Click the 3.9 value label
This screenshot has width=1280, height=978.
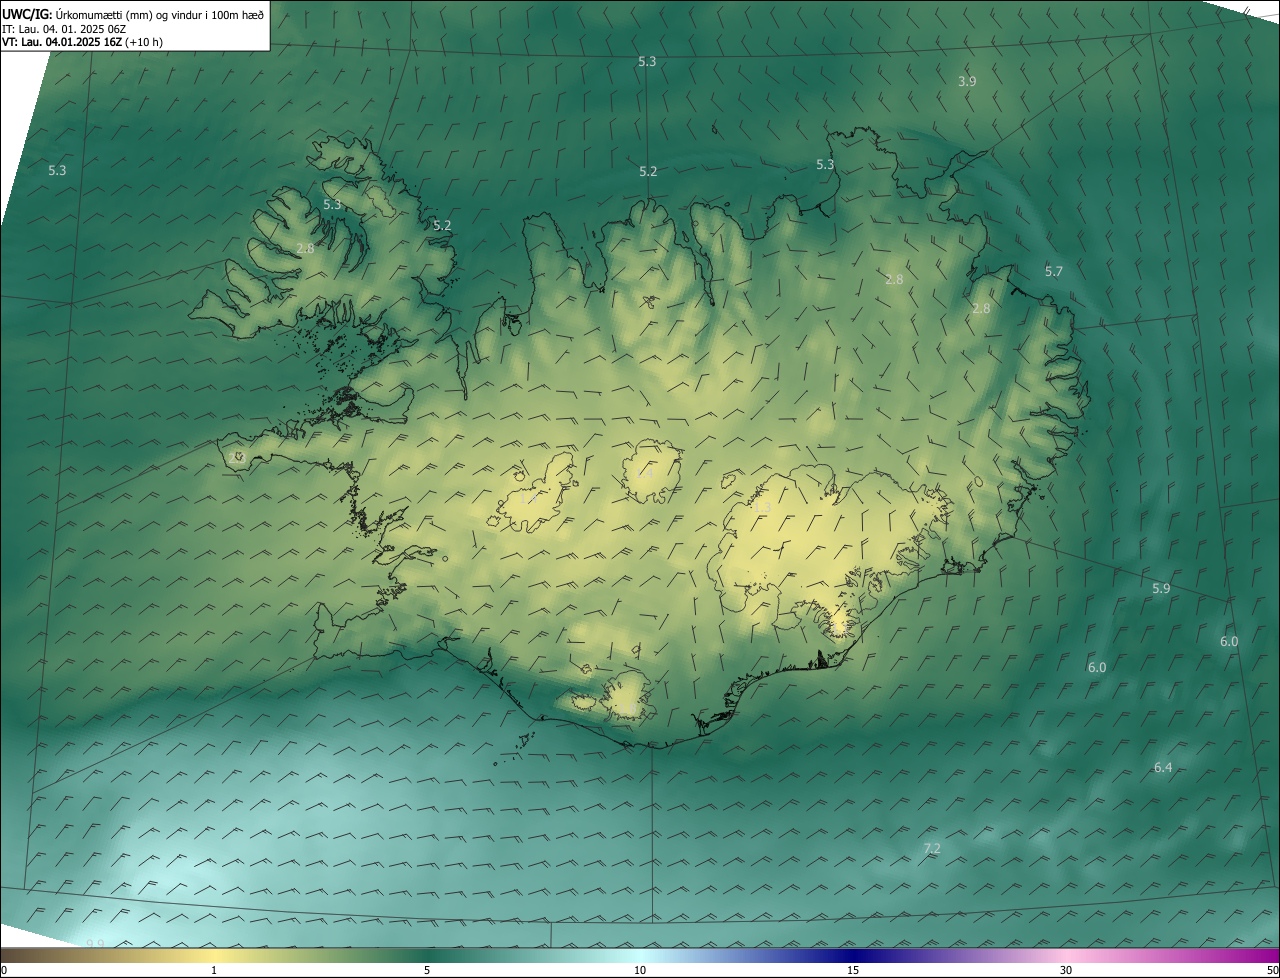click(x=967, y=81)
